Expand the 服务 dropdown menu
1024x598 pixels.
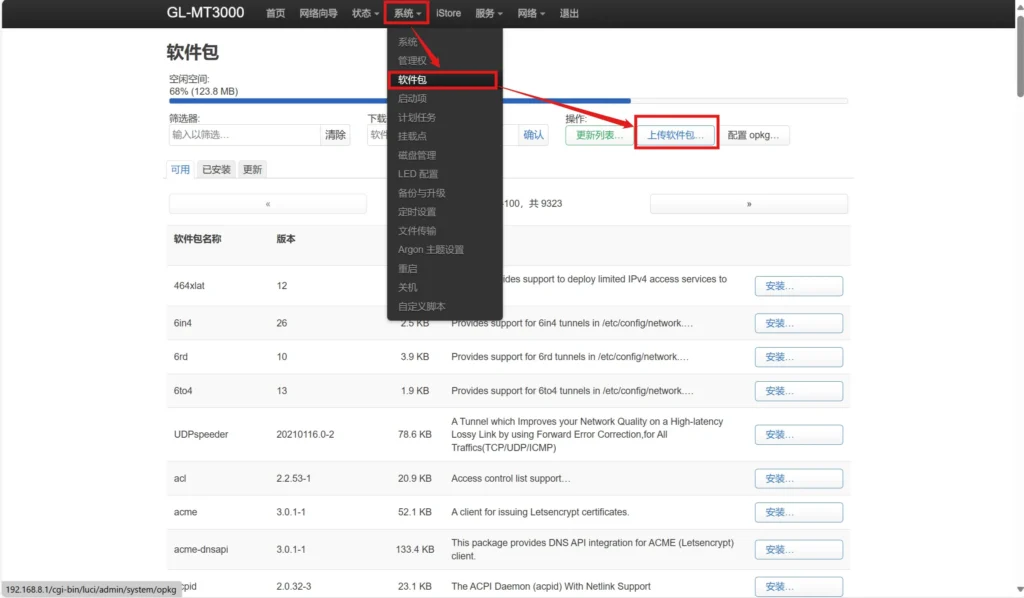(x=488, y=13)
